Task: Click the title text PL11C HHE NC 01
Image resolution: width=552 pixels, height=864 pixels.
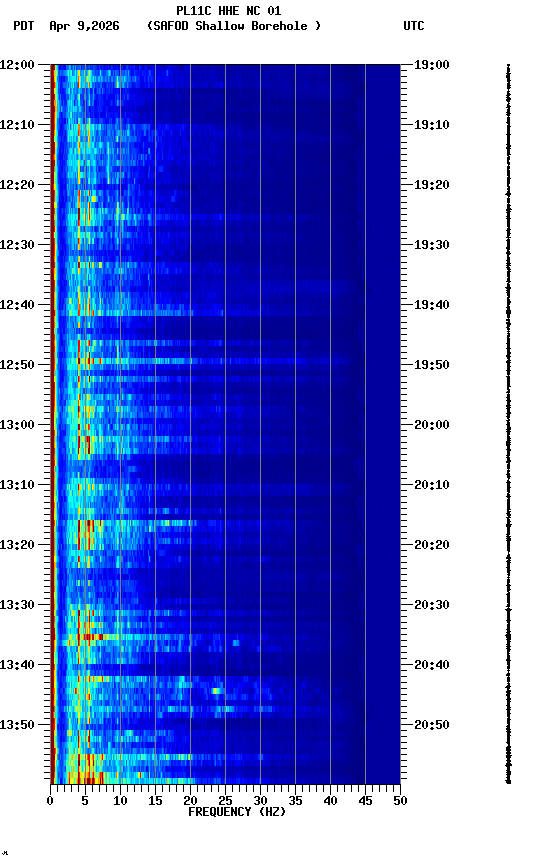Action: [229, 11]
